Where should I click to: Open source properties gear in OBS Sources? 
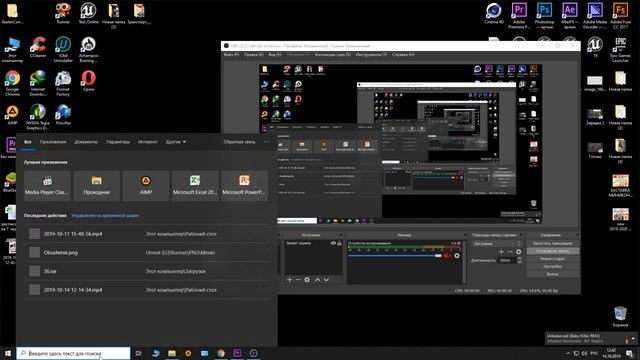click(307, 280)
